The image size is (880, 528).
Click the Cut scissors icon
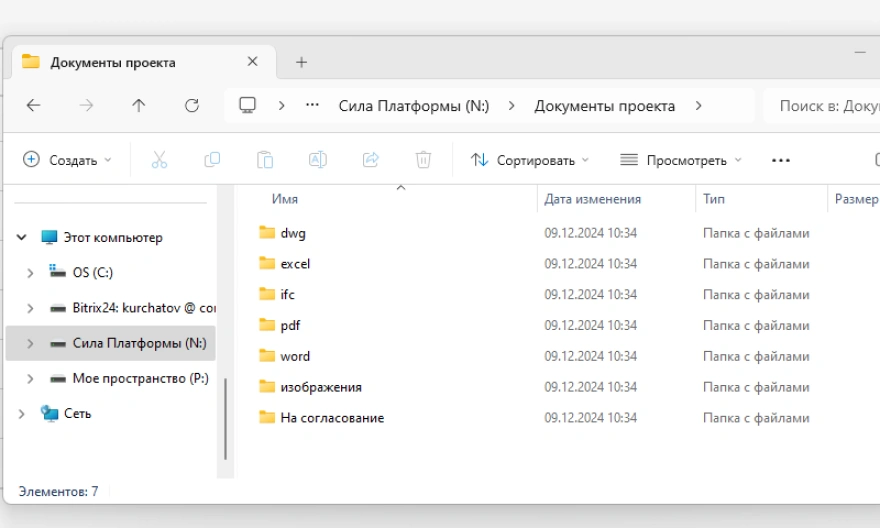[x=159, y=160]
